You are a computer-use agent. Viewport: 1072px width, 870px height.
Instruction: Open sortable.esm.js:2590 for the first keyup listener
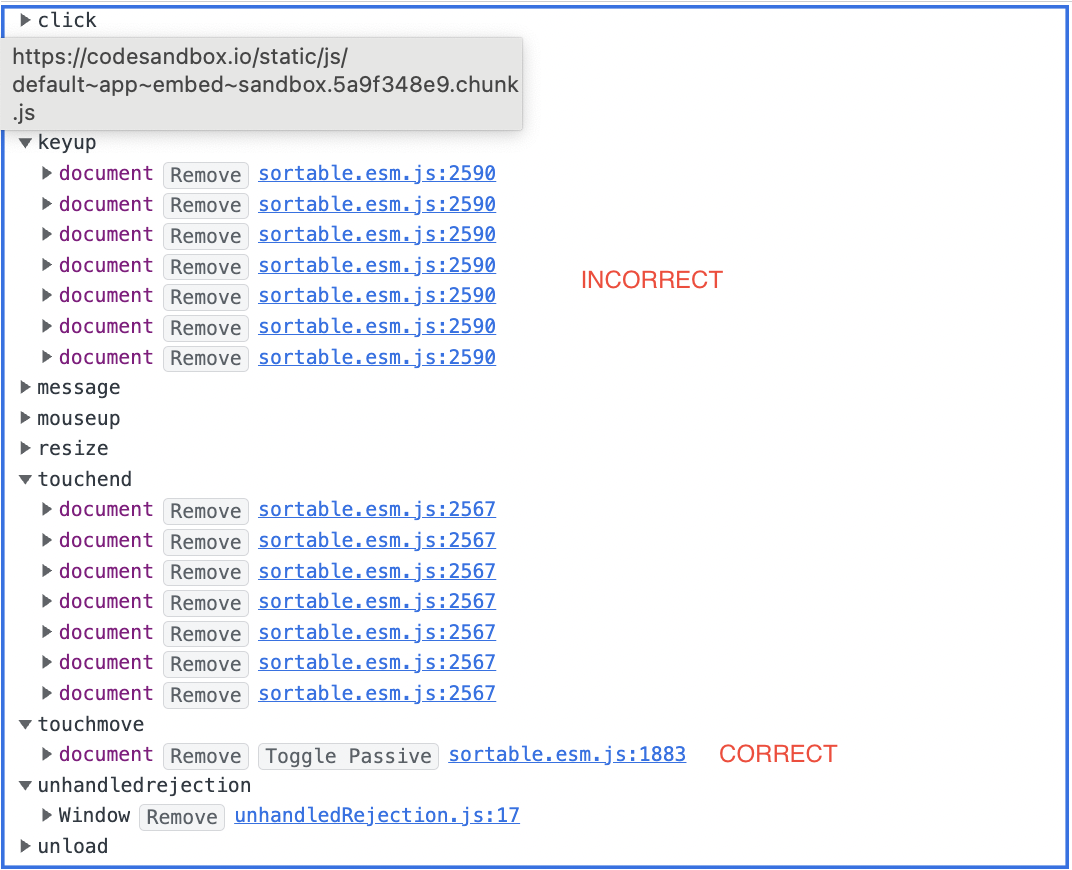[377, 173]
